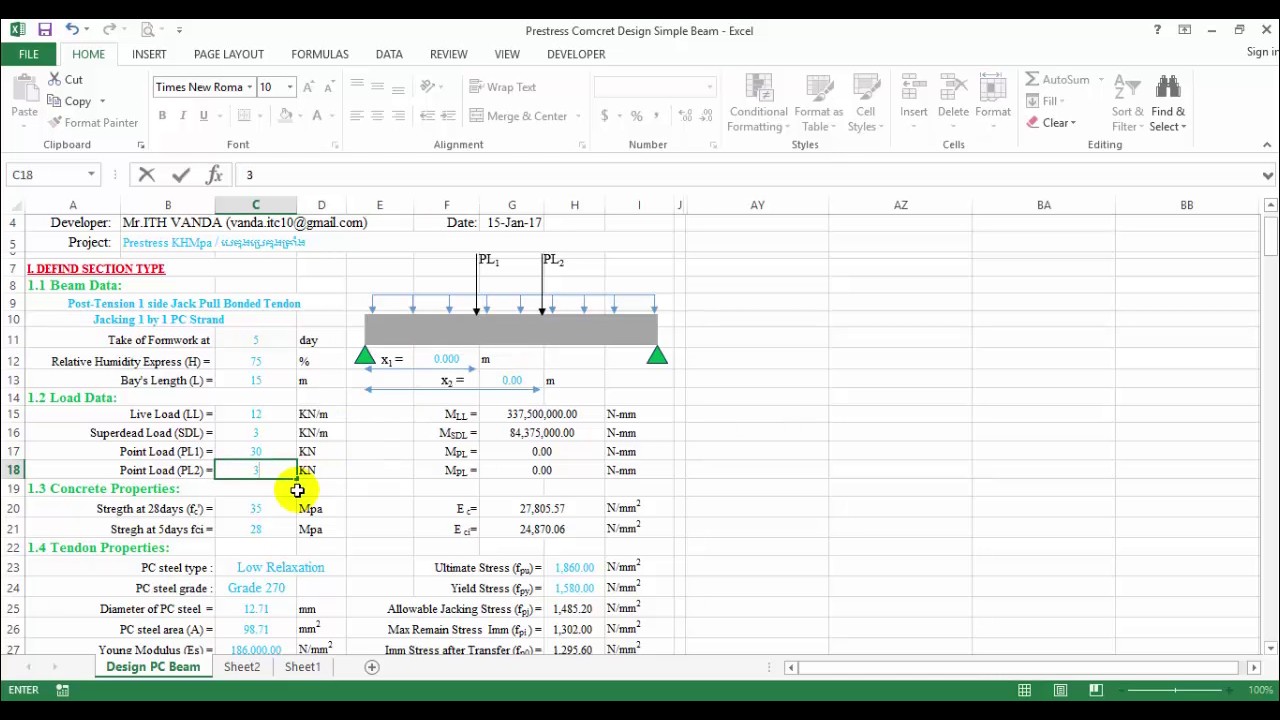This screenshot has height=720, width=1280.
Task: Toggle bold formatting
Action: pyautogui.click(x=162, y=116)
